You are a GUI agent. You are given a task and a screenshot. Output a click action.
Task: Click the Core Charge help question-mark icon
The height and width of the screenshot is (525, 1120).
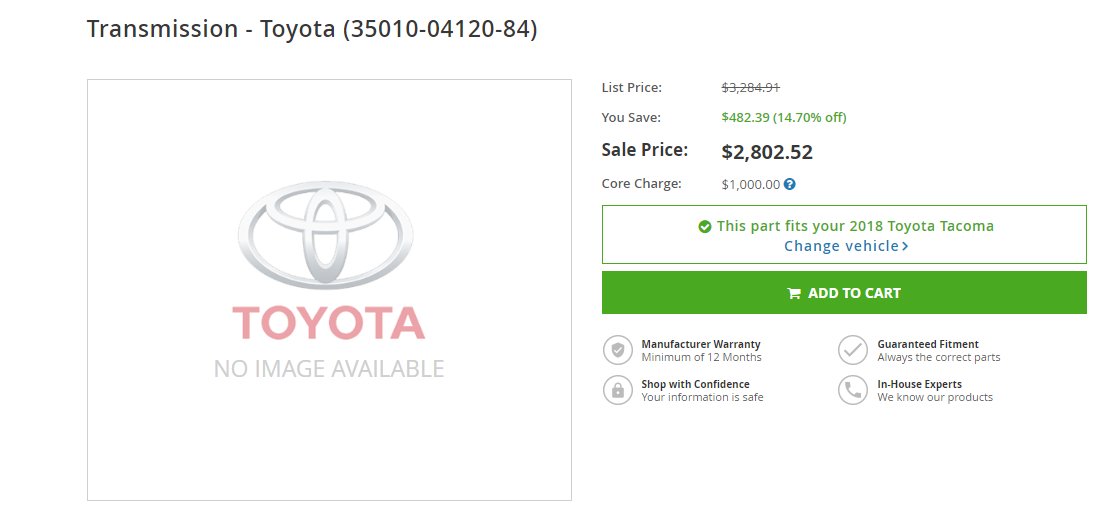[789, 184]
